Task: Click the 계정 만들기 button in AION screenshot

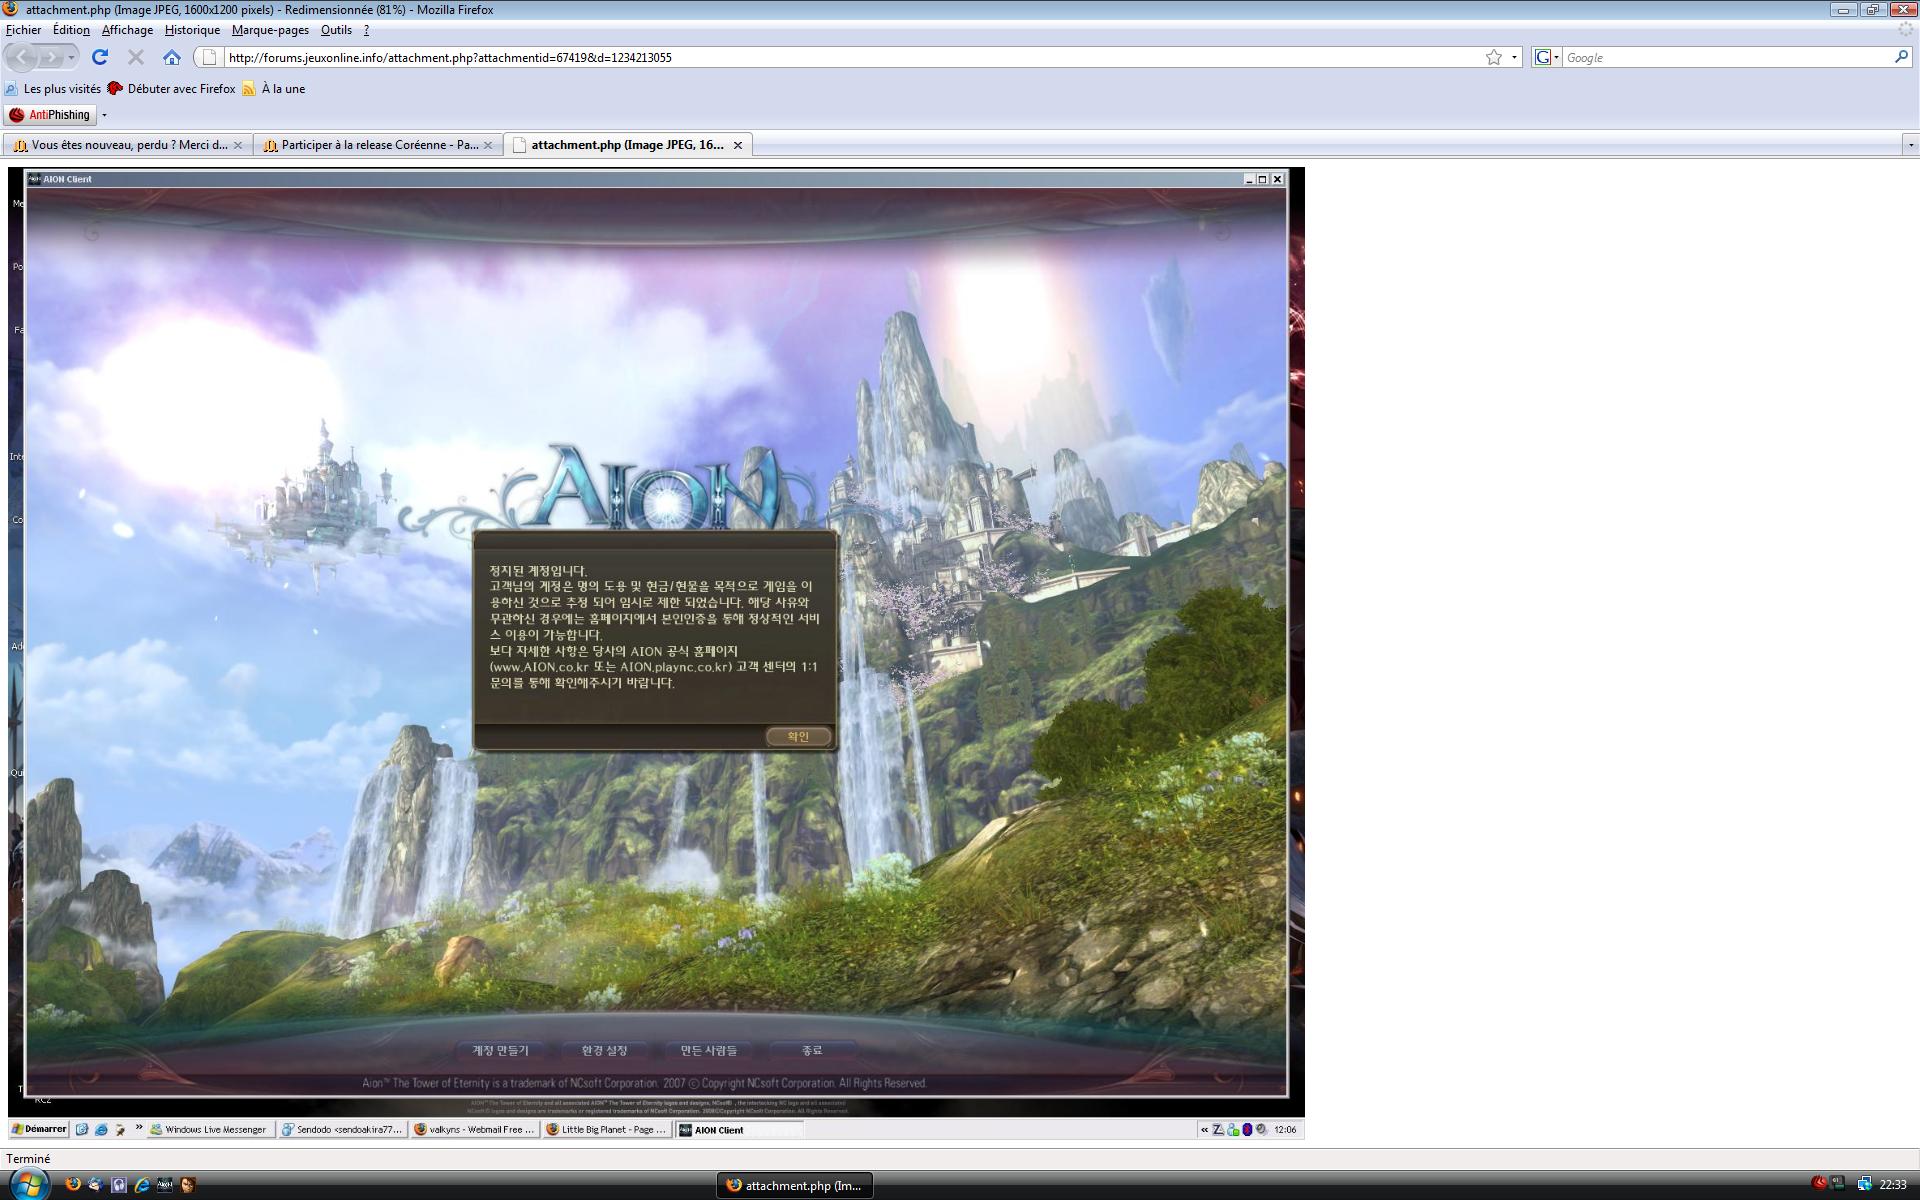Action: coord(500,1050)
